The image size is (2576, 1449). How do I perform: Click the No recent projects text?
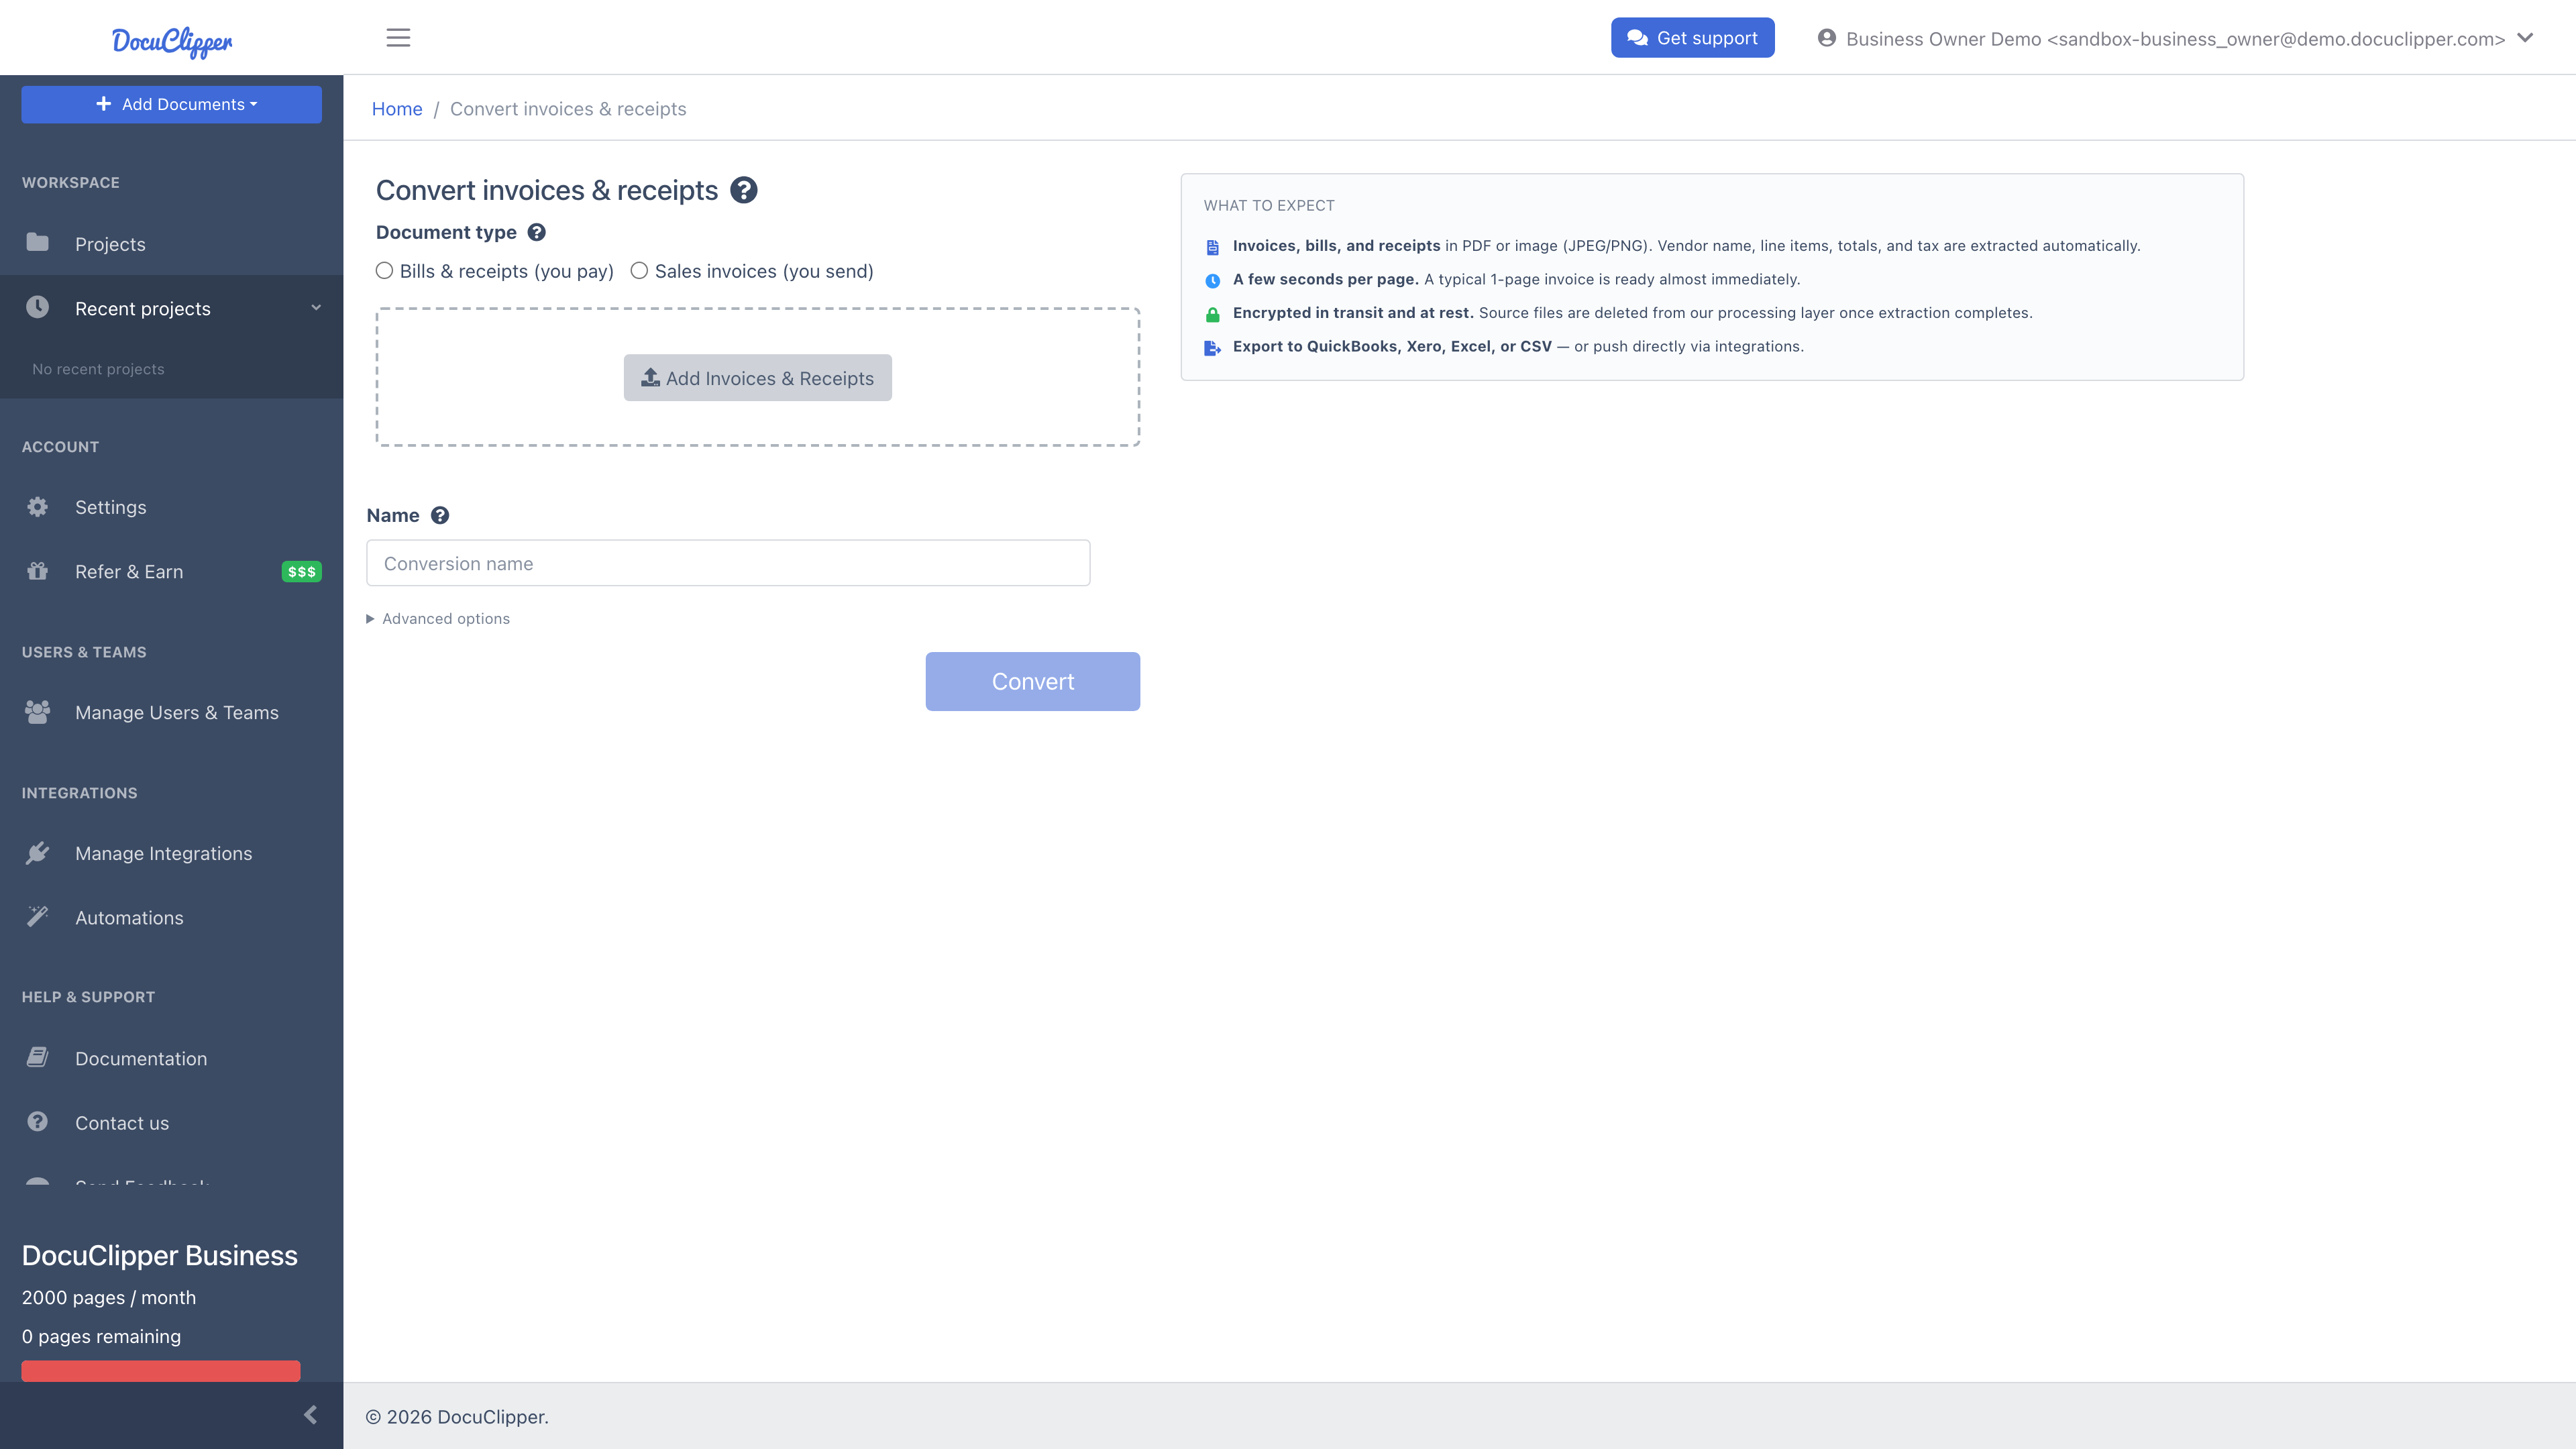tap(98, 369)
